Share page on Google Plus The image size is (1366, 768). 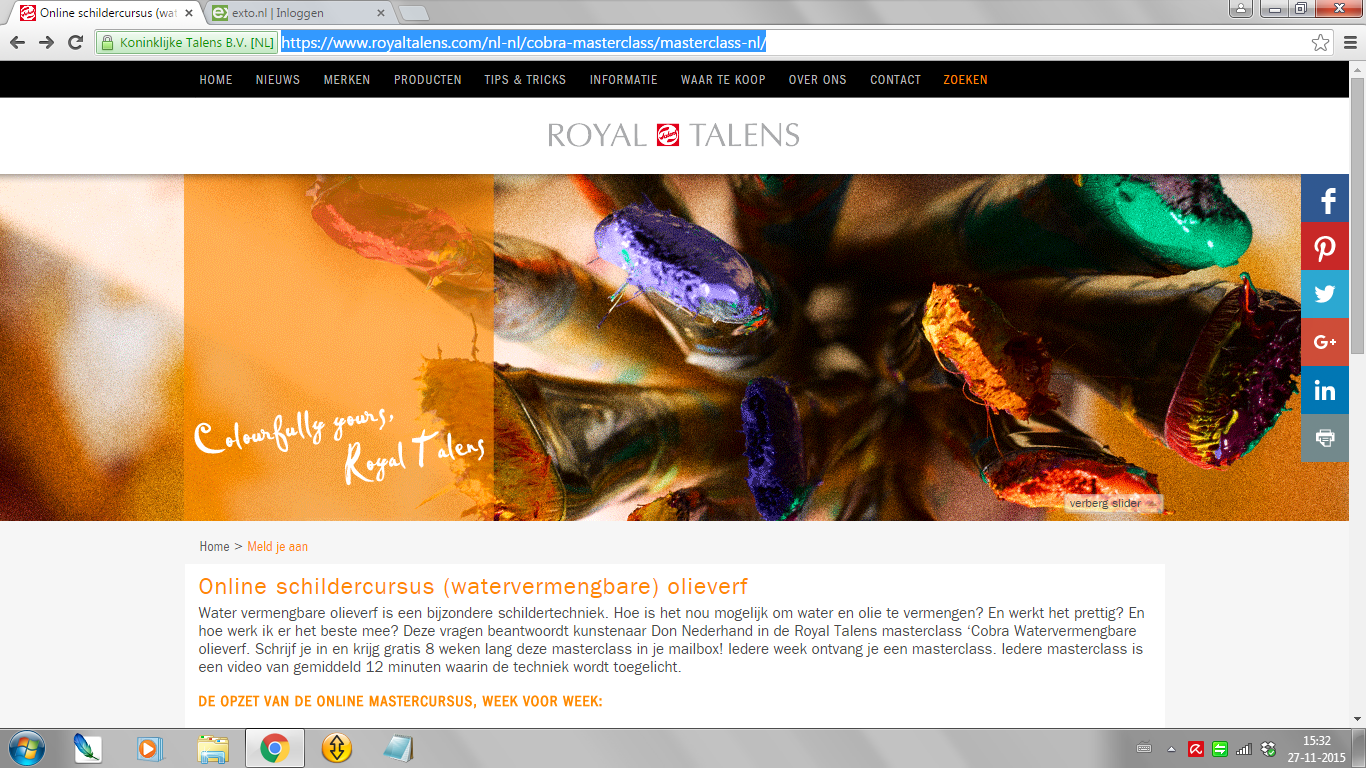pyautogui.click(x=1325, y=342)
